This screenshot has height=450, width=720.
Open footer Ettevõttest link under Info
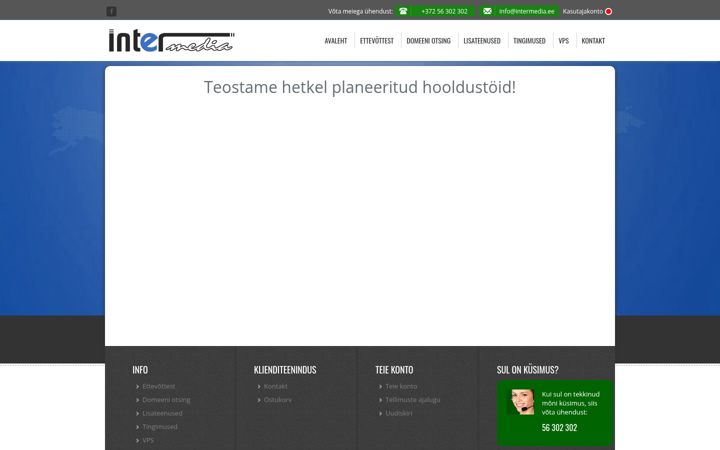coord(158,387)
